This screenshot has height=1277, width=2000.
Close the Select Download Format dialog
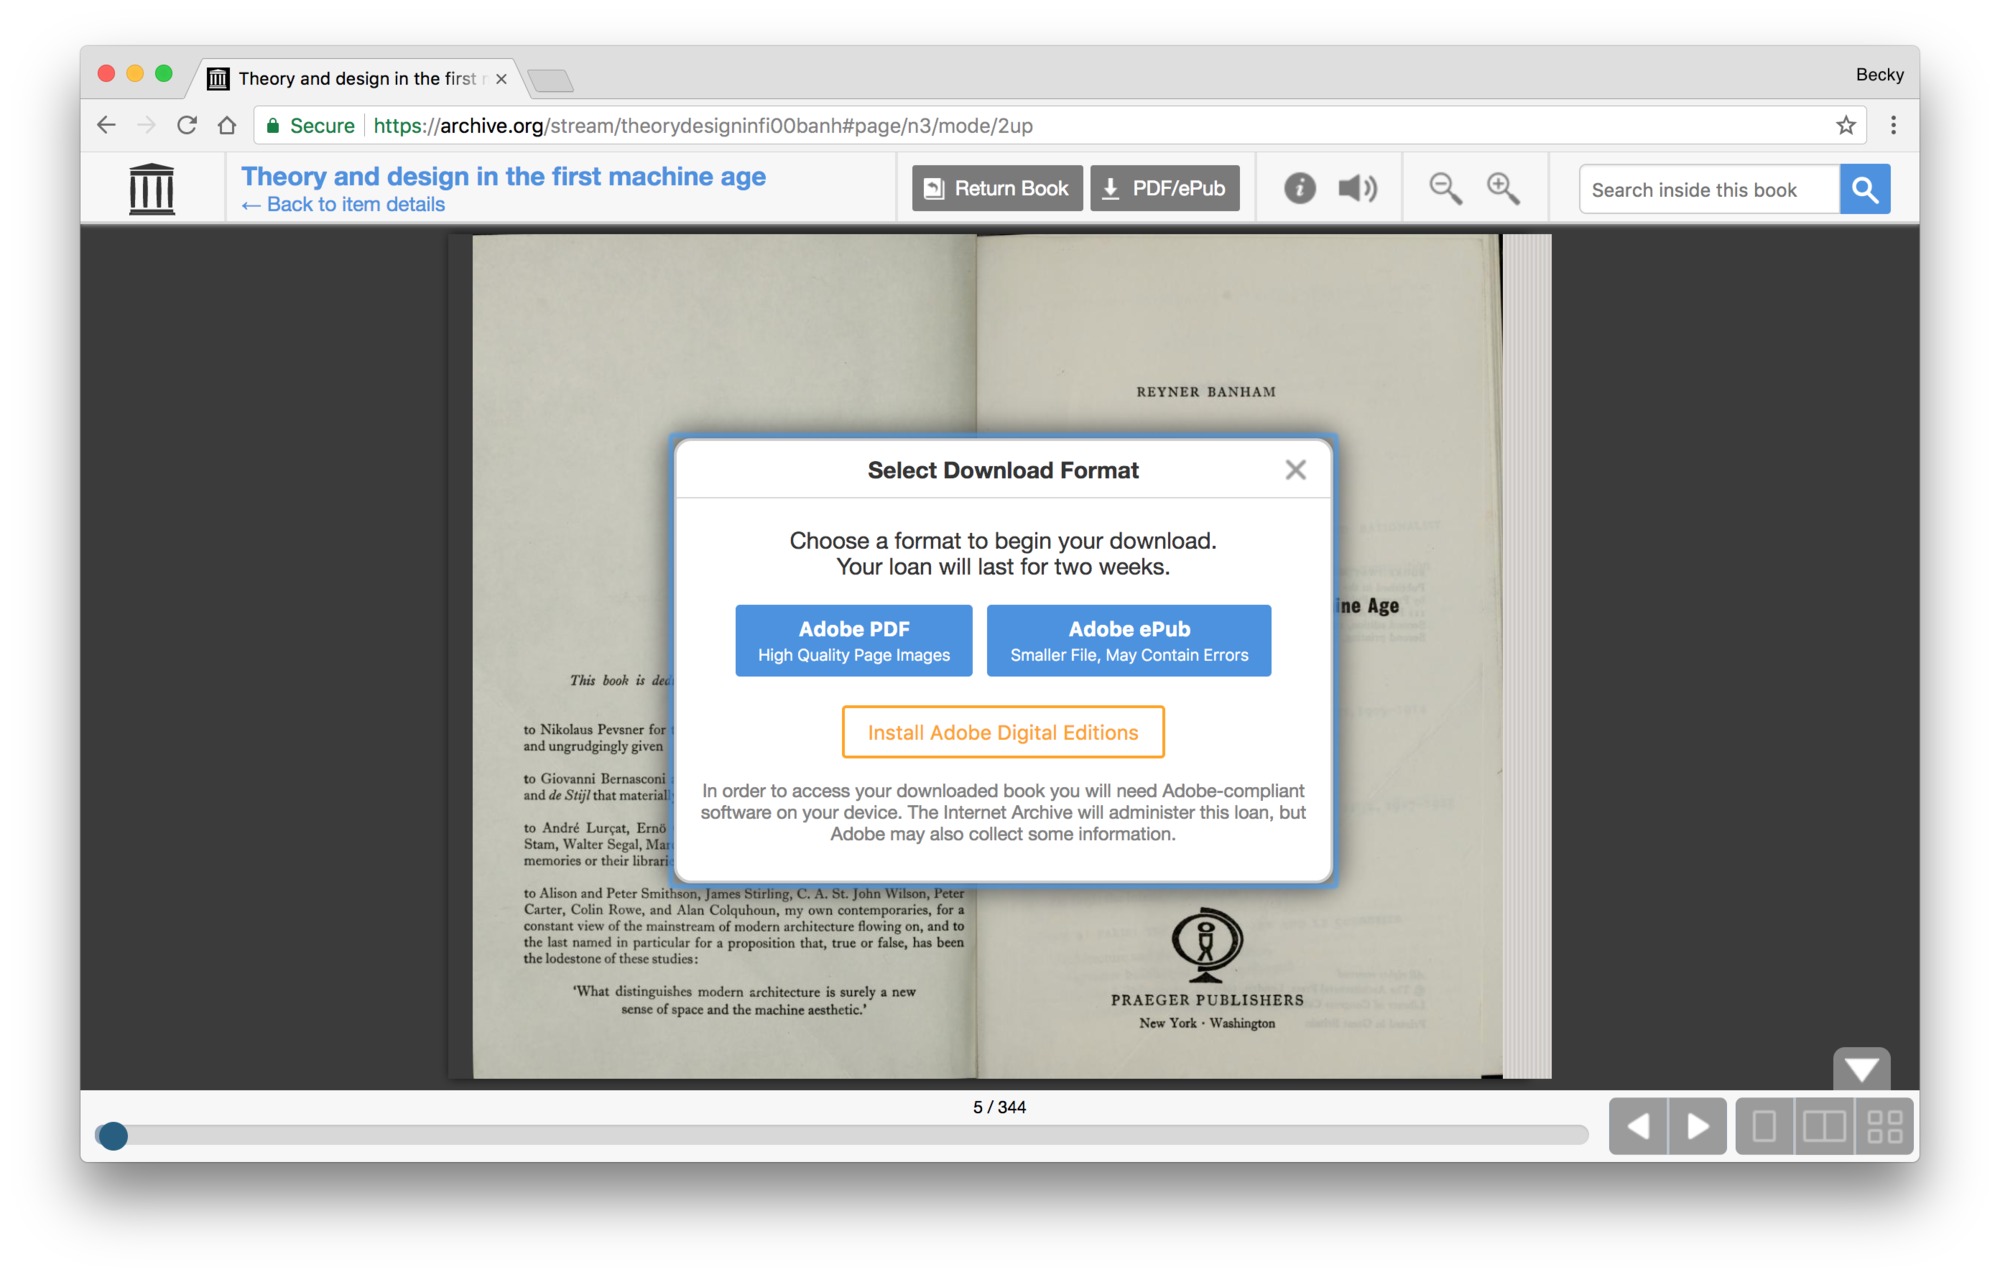point(1295,470)
